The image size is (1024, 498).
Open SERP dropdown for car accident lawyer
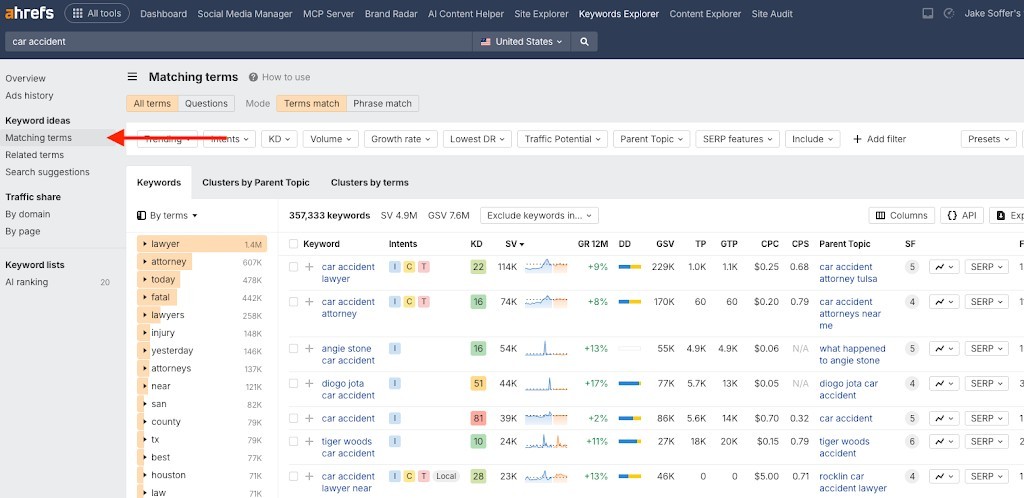986,266
